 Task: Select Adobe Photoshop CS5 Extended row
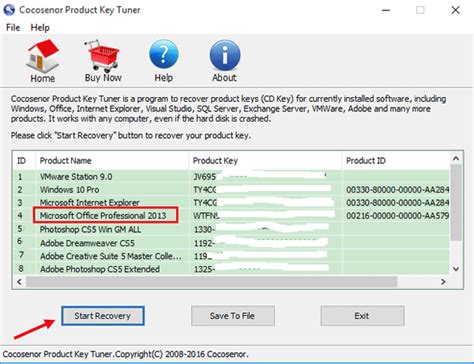coord(231,269)
